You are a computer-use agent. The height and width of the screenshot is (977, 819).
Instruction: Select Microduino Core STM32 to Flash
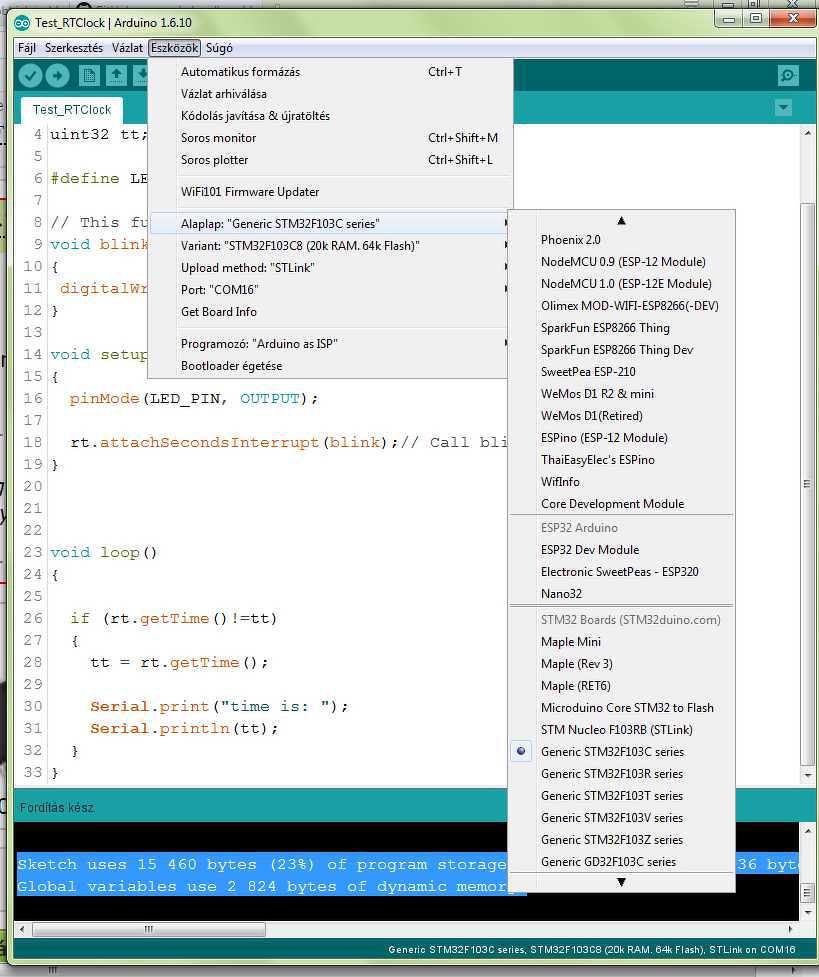[x=621, y=708]
